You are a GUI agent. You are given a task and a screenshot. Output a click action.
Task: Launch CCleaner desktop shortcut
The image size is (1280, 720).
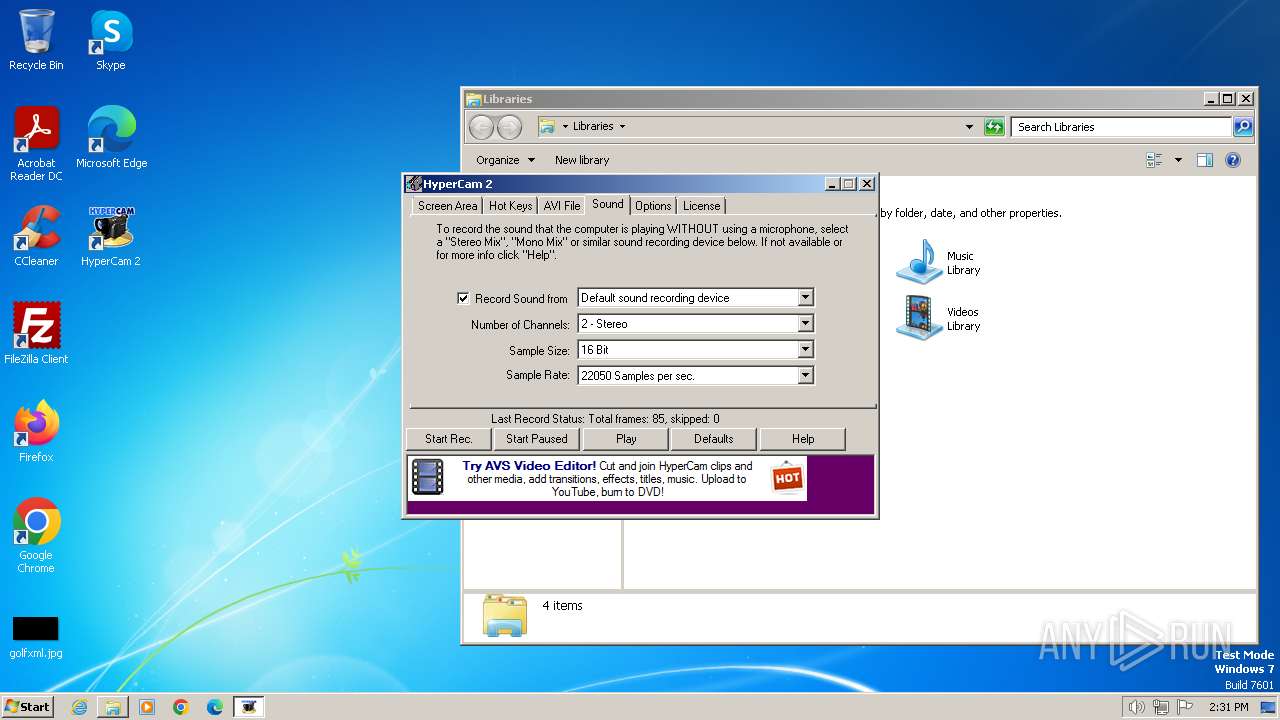pyautogui.click(x=36, y=235)
